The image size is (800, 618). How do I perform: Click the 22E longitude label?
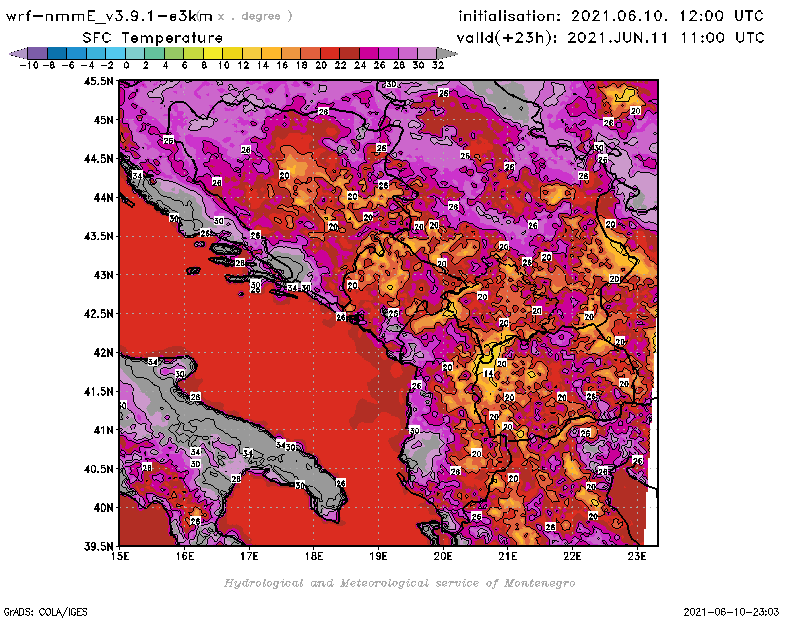pyautogui.click(x=572, y=556)
